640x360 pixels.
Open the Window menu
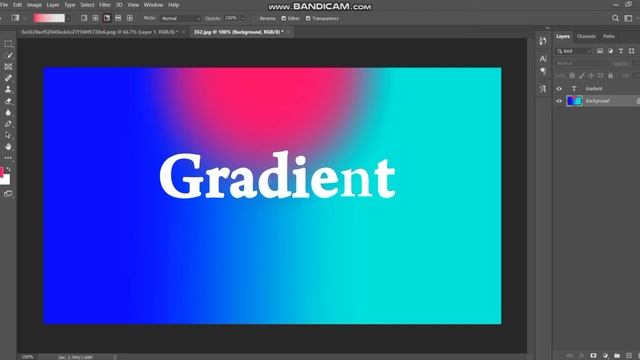[153, 5]
